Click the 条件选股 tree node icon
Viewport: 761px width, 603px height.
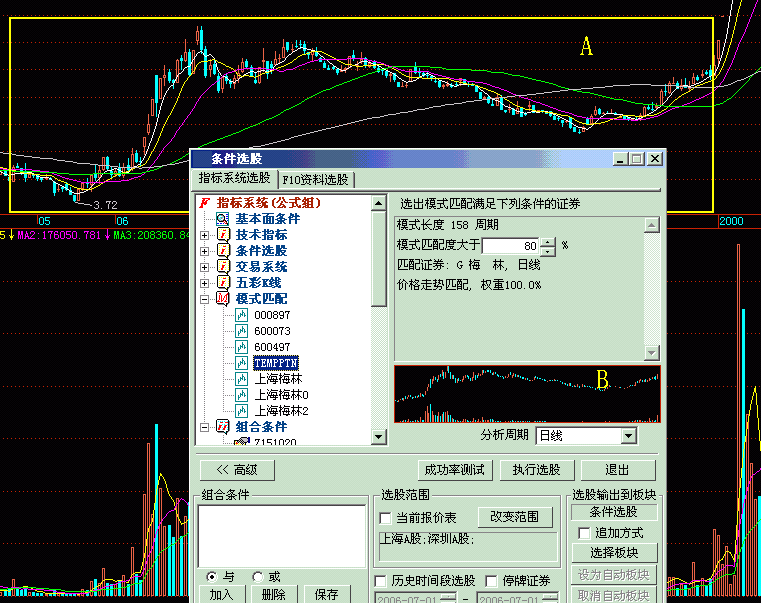pyautogui.click(x=223, y=251)
